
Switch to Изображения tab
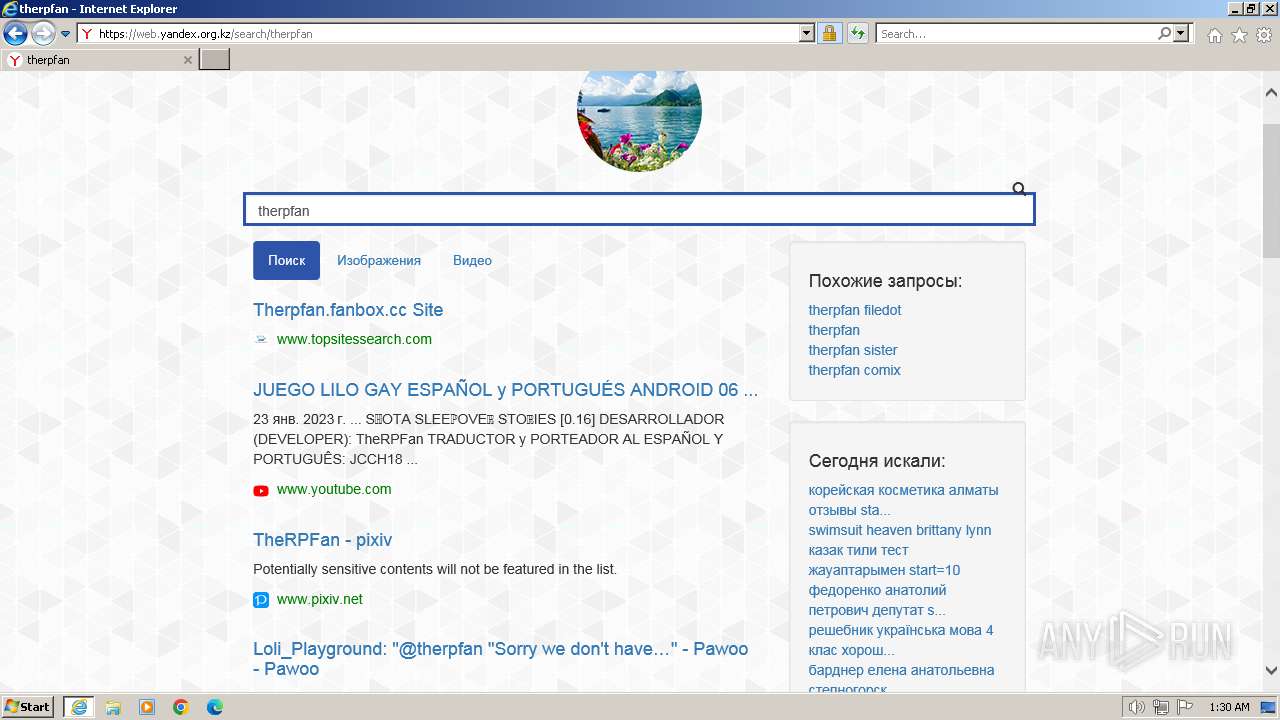(379, 260)
